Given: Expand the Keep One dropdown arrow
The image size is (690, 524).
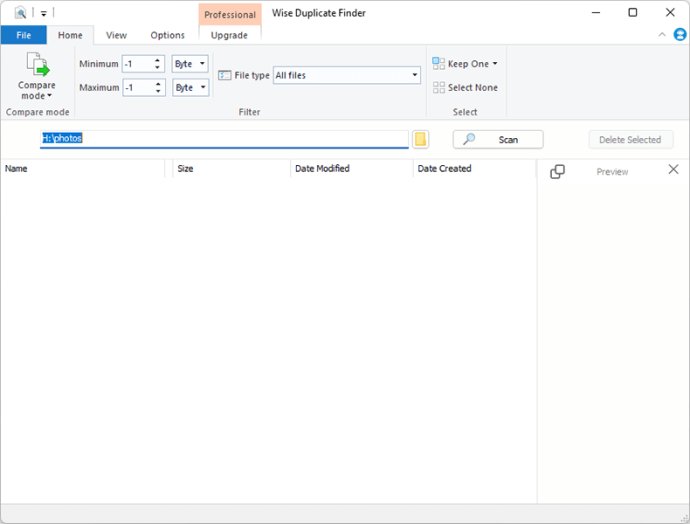Looking at the screenshot, I should [x=495, y=64].
